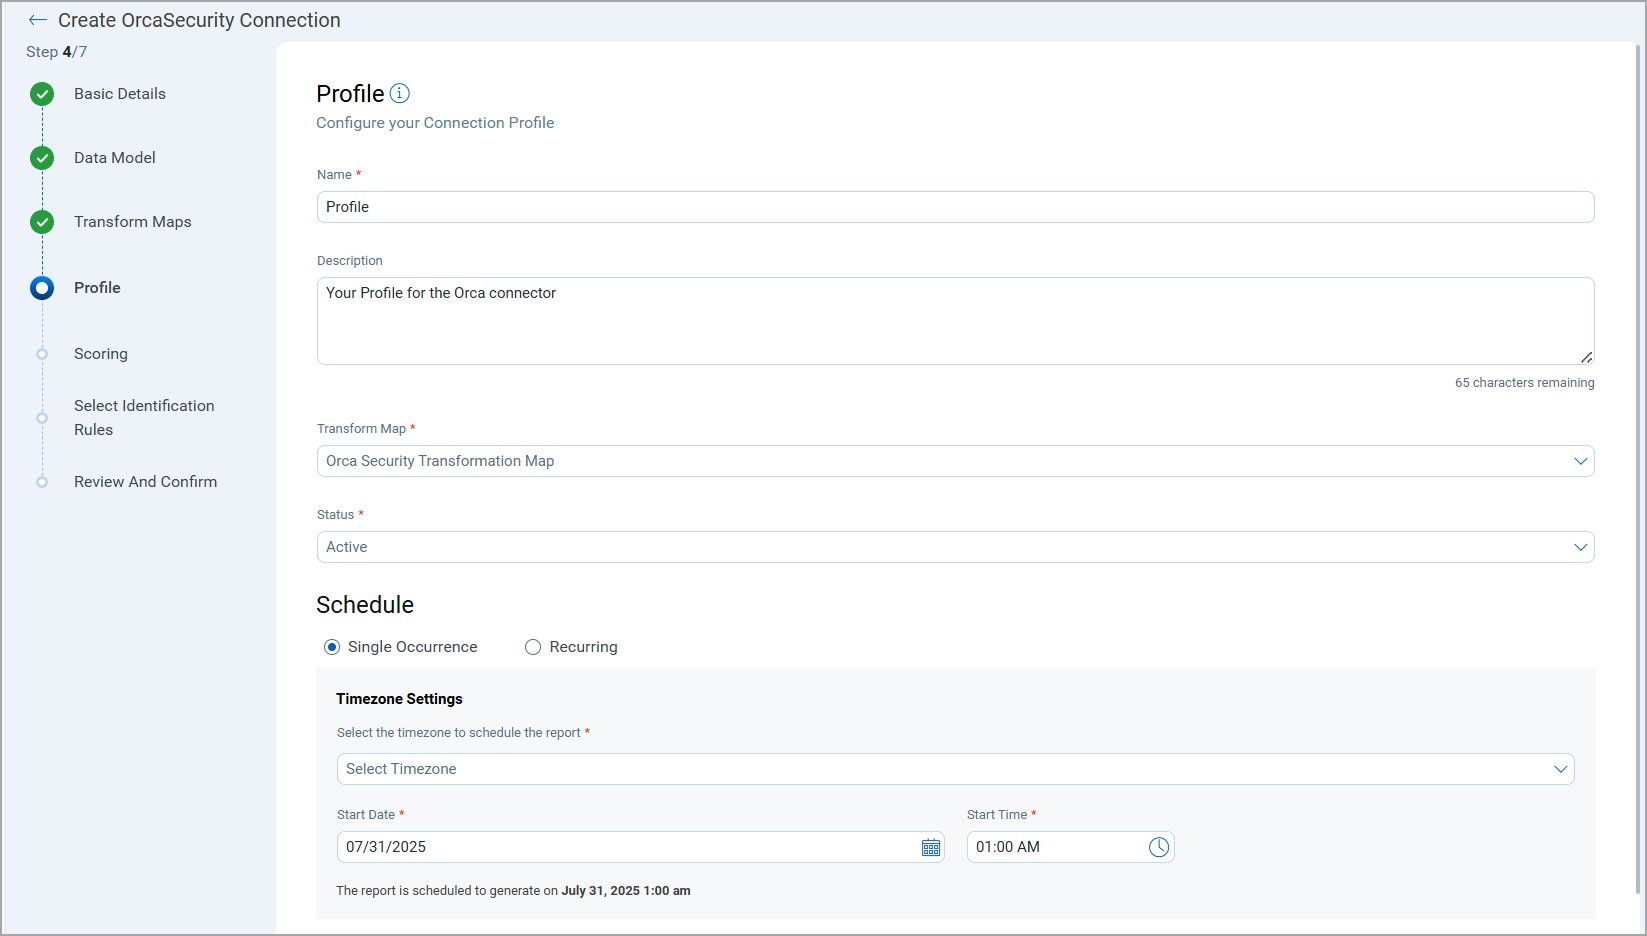Click the Start Date input field
Image resolution: width=1647 pixels, height=936 pixels.
[x=641, y=847]
